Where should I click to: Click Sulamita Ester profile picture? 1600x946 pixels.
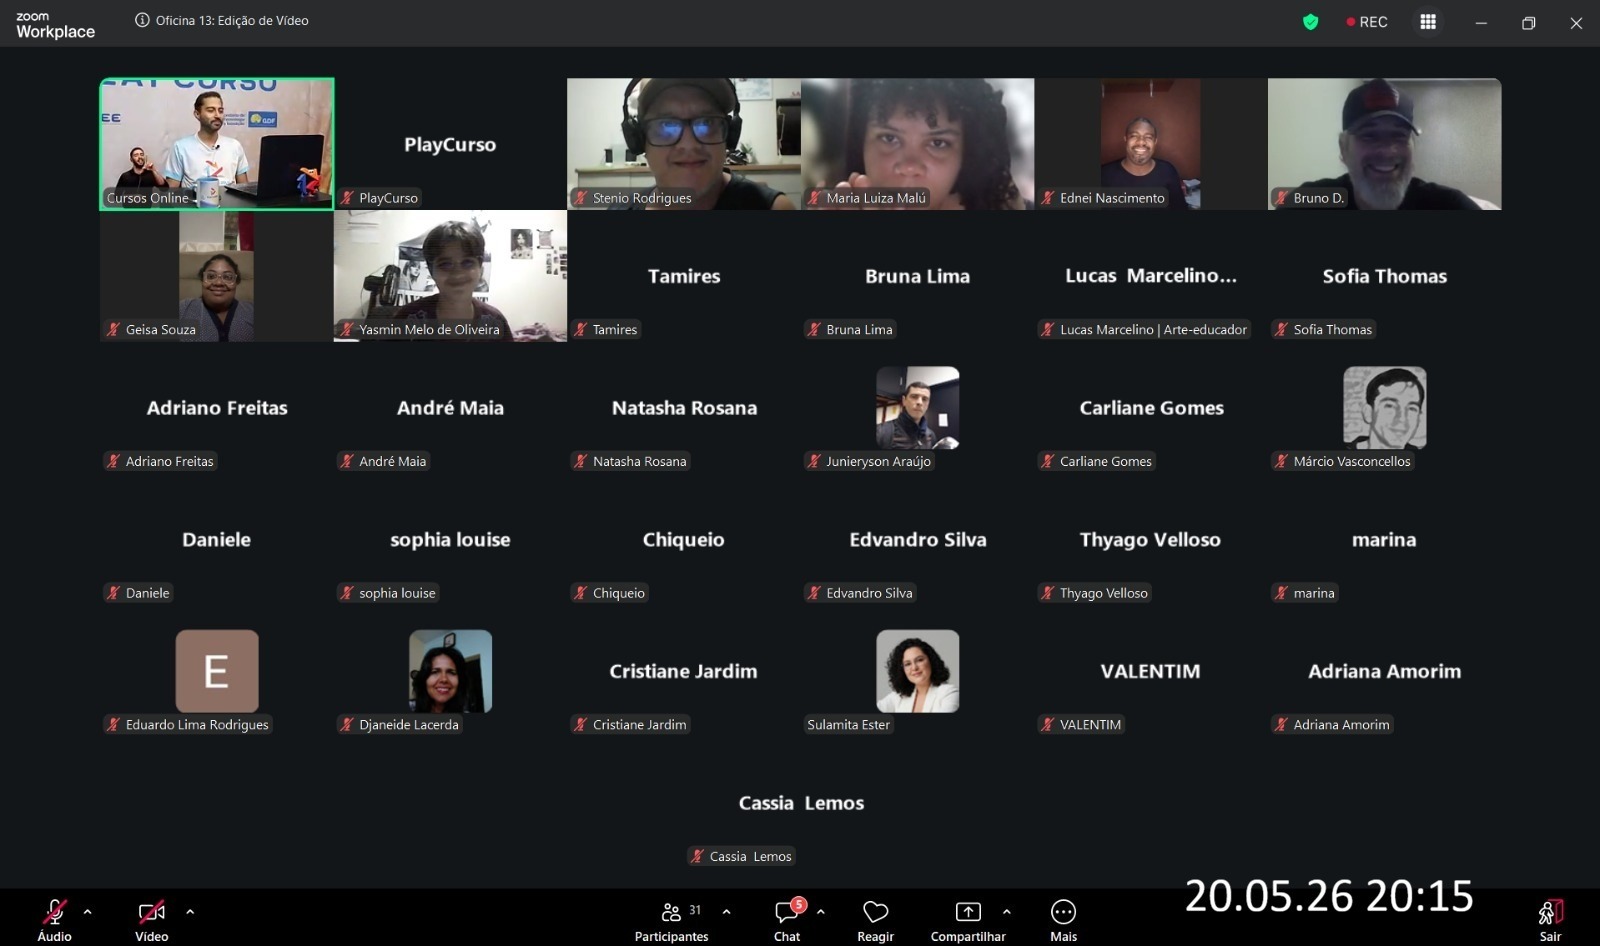point(918,671)
